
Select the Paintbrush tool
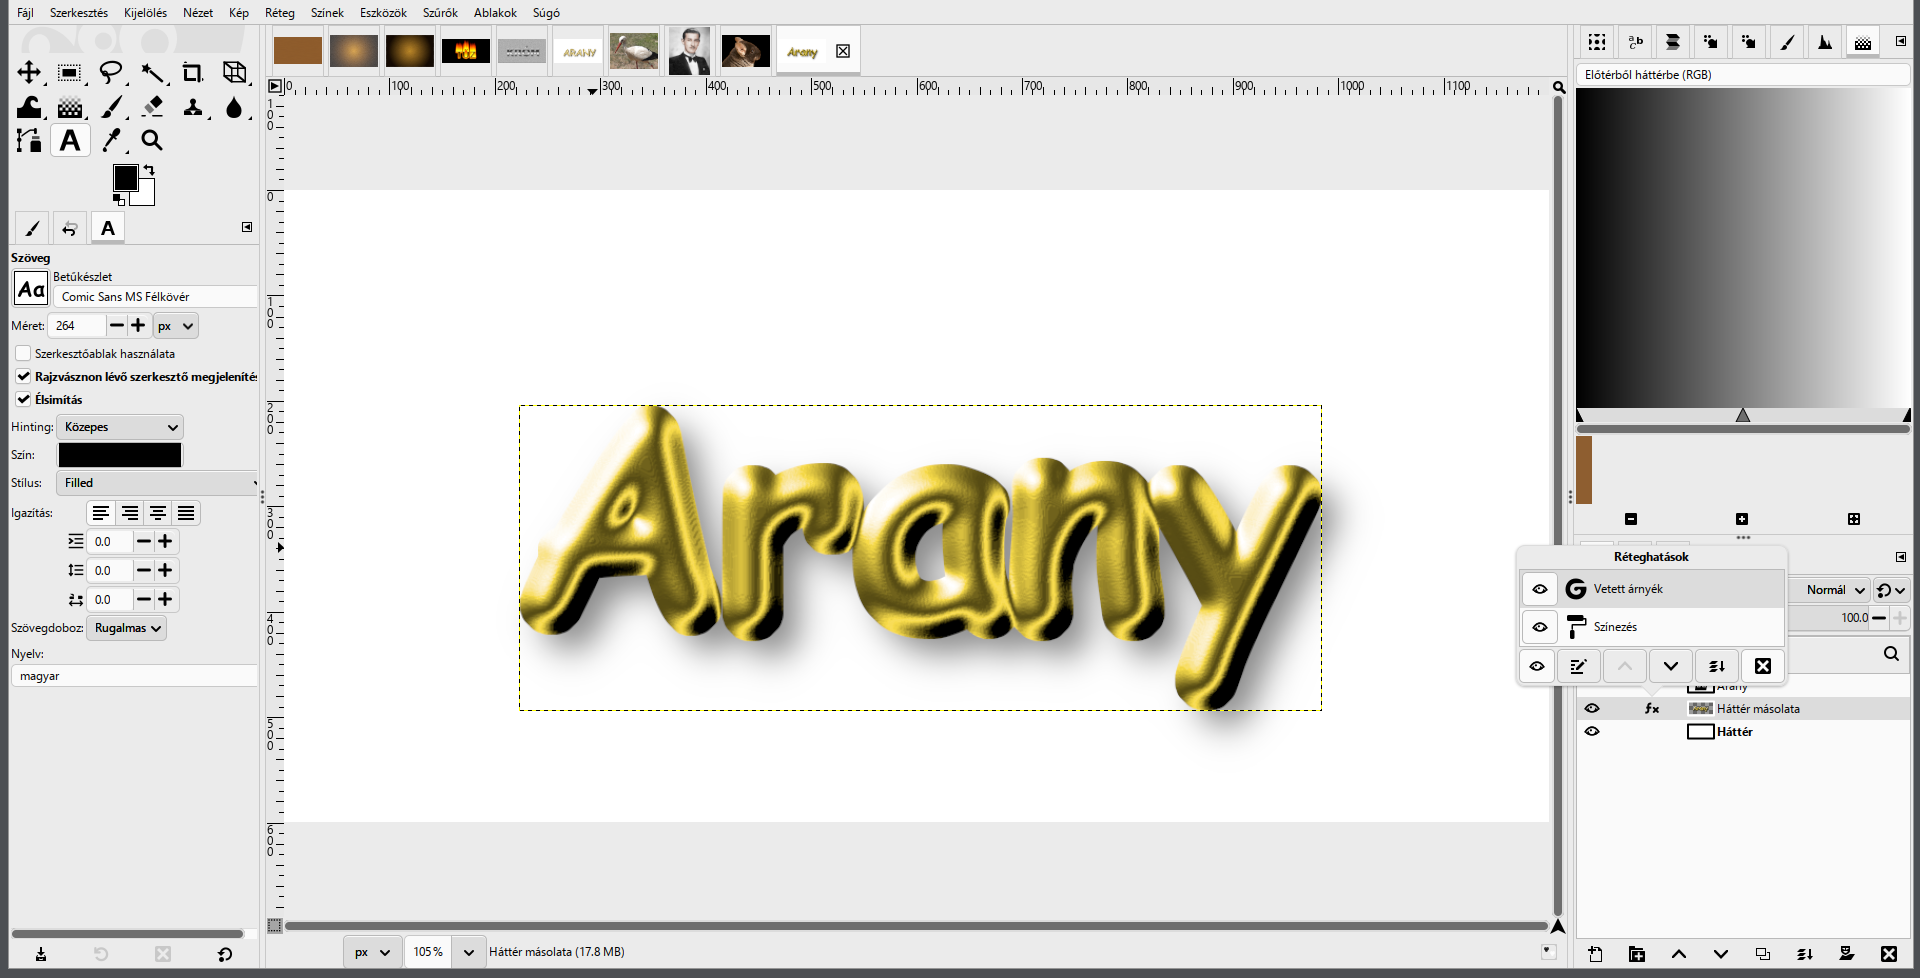point(111,107)
